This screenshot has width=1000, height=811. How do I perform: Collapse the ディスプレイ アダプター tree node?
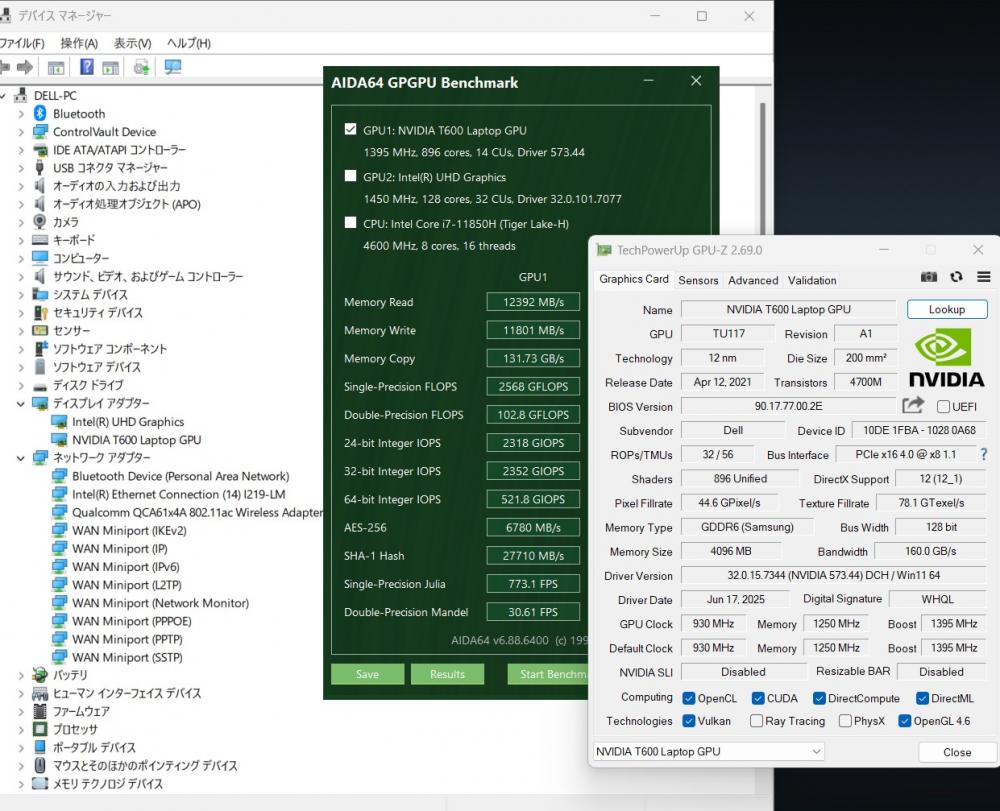click(20, 404)
